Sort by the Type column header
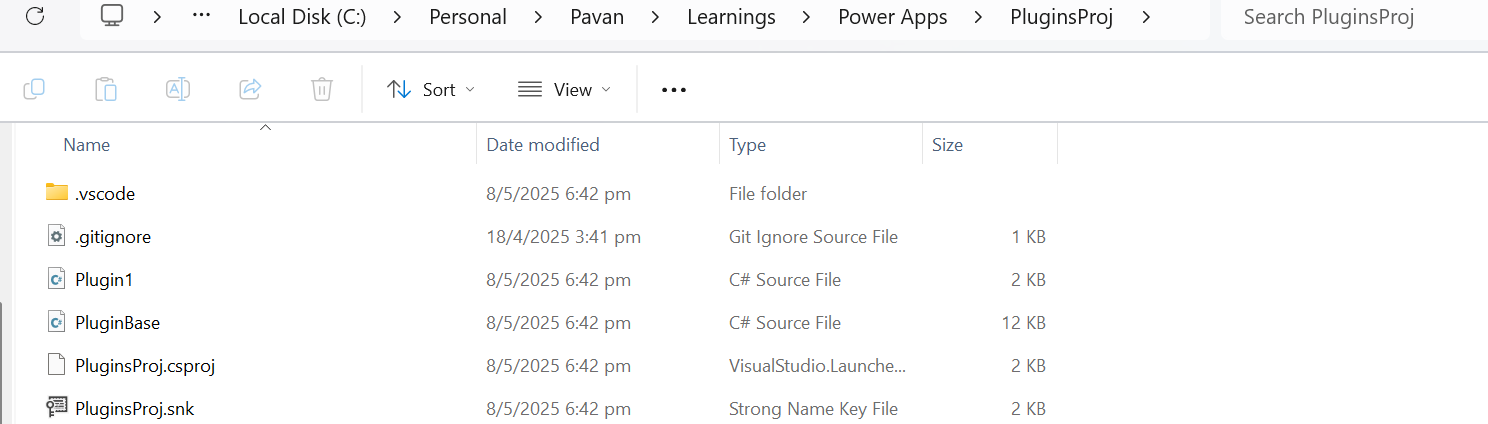Image resolution: width=1488 pixels, height=424 pixels. (747, 145)
